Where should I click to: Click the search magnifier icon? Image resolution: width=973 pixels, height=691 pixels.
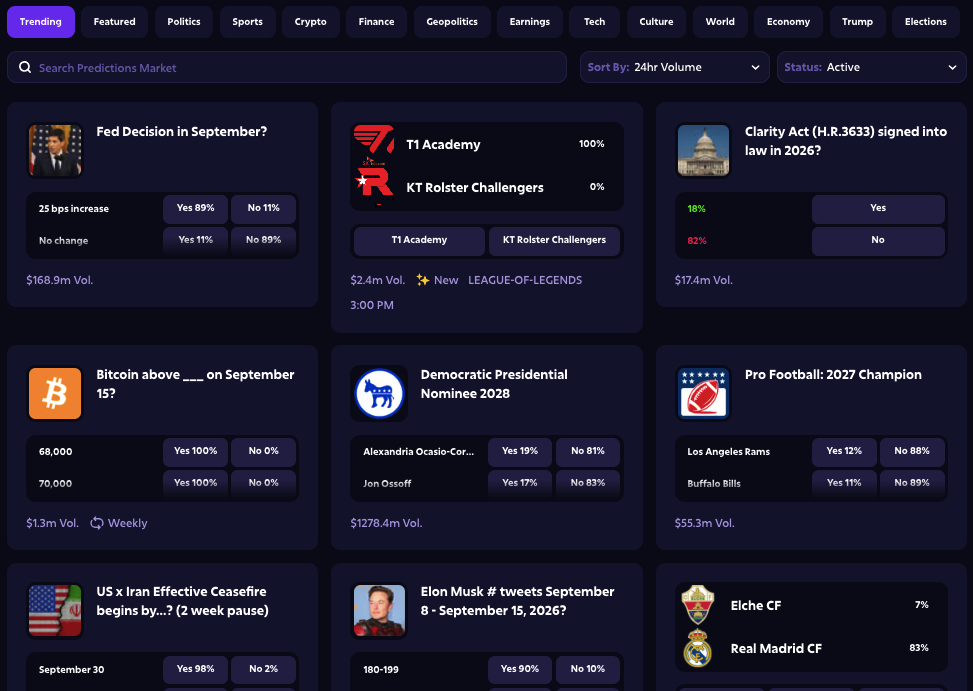pyautogui.click(x=25, y=67)
